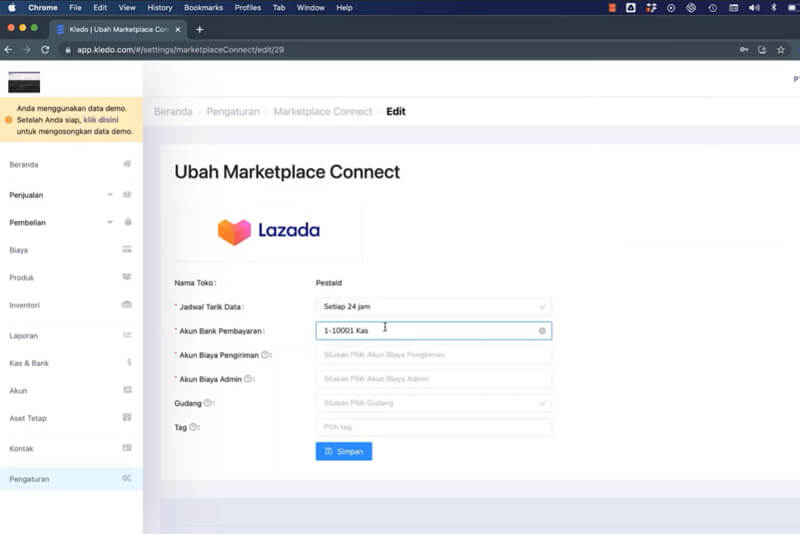800x534 pixels.
Task: Go to Beranda breadcrumb
Action: pyautogui.click(x=173, y=112)
